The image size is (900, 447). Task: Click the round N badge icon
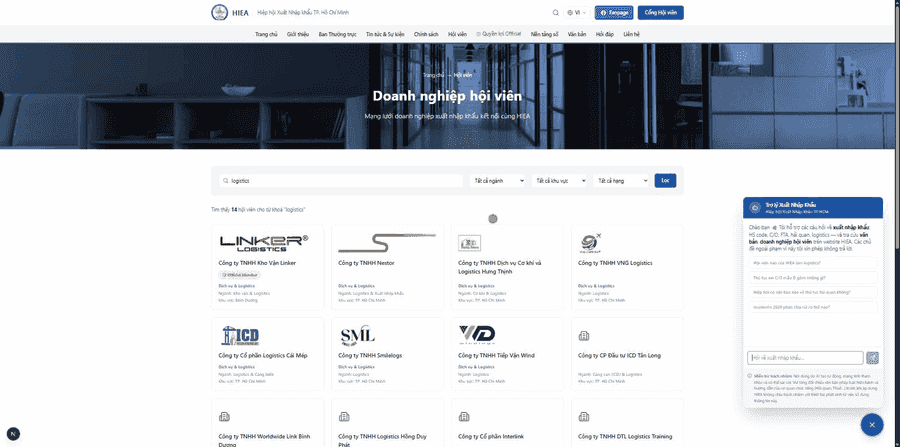(x=13, y=434)
